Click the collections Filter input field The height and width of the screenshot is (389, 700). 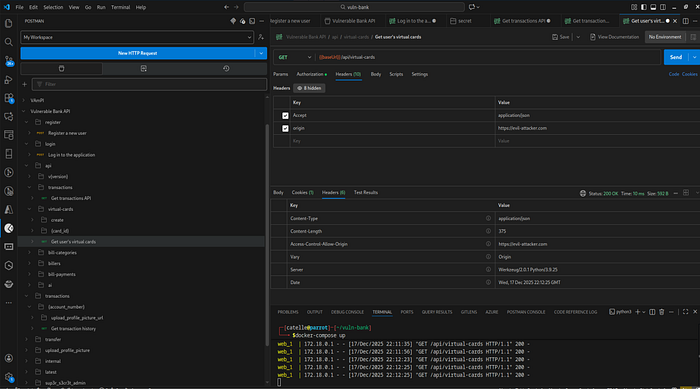pos(150,84)
